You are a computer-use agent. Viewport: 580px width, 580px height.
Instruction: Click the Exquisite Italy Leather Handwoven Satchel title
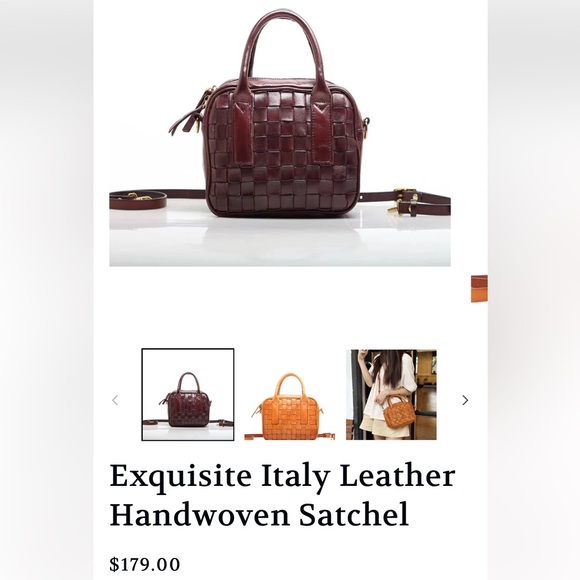tap(282, 495)
